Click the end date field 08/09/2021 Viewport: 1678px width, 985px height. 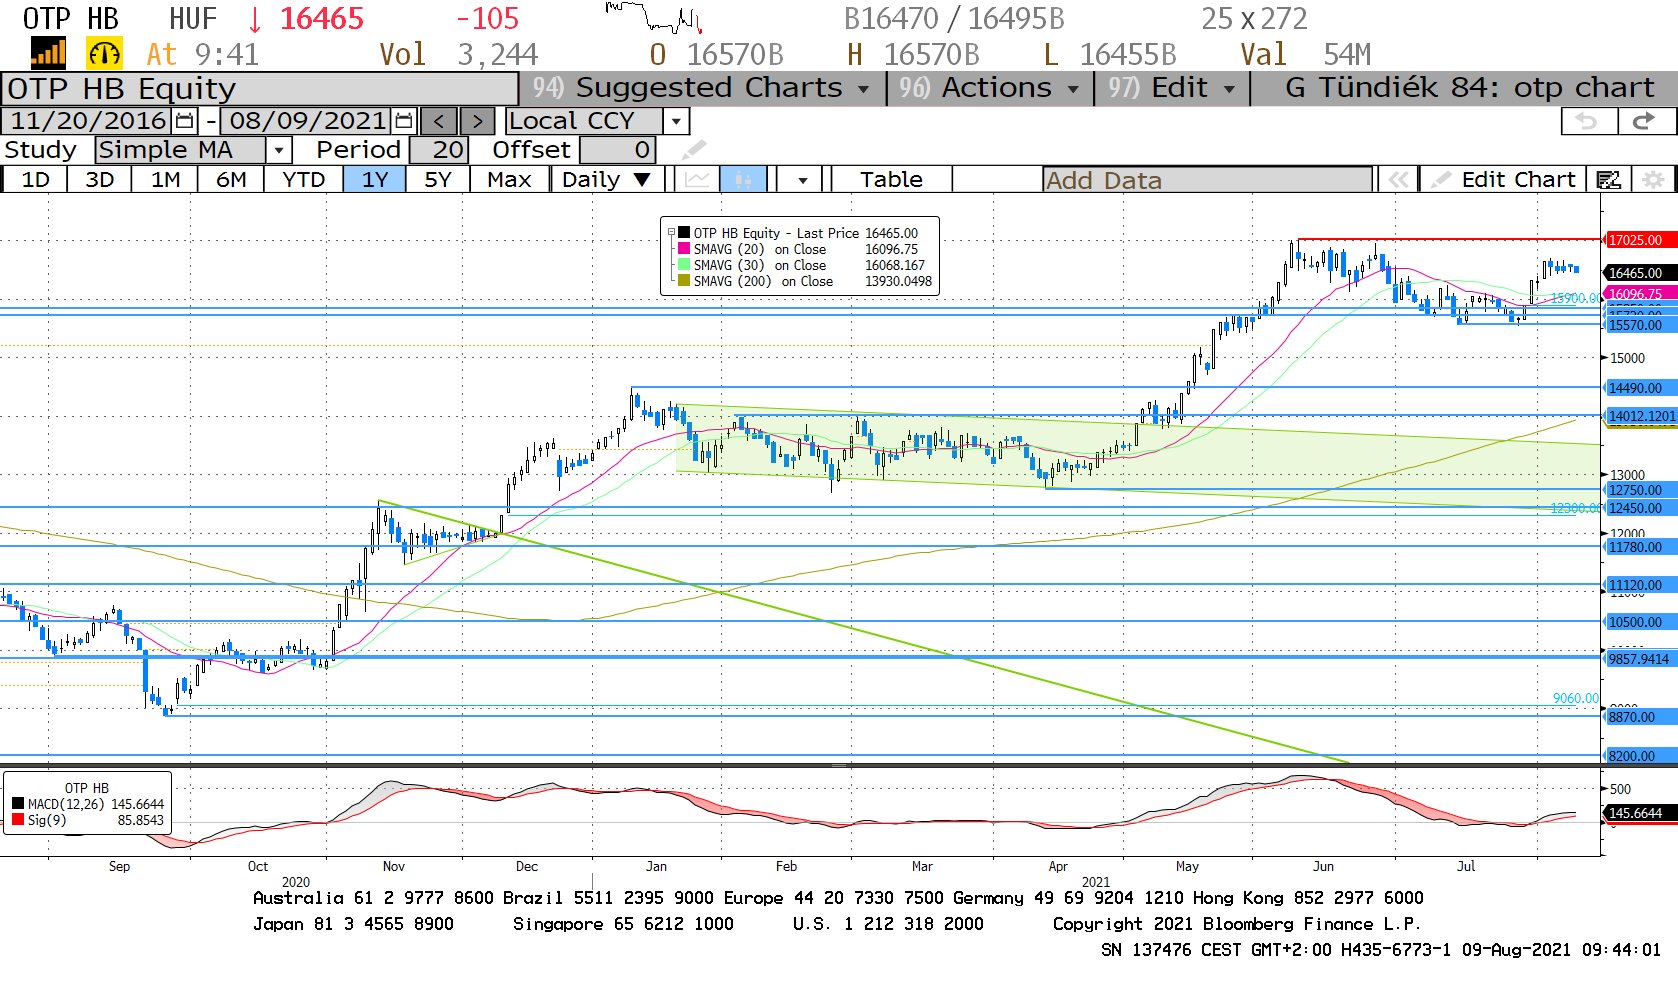tap(307, 121)
